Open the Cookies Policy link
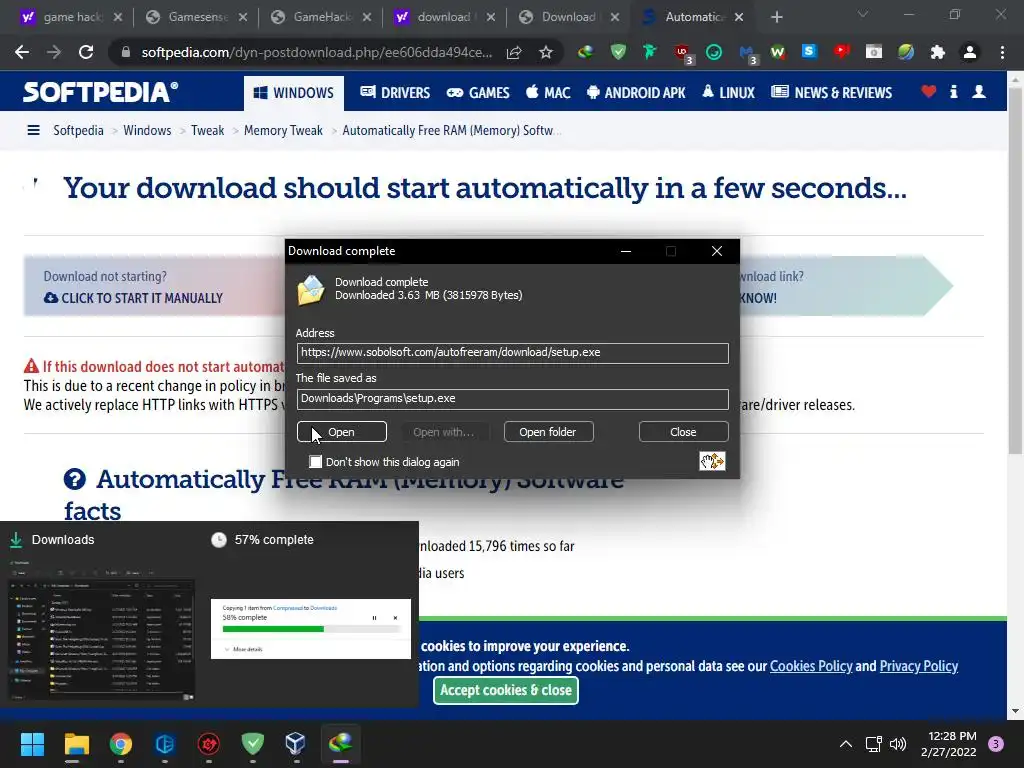Viewport: 1024px width, 768px height. (810, 666)
